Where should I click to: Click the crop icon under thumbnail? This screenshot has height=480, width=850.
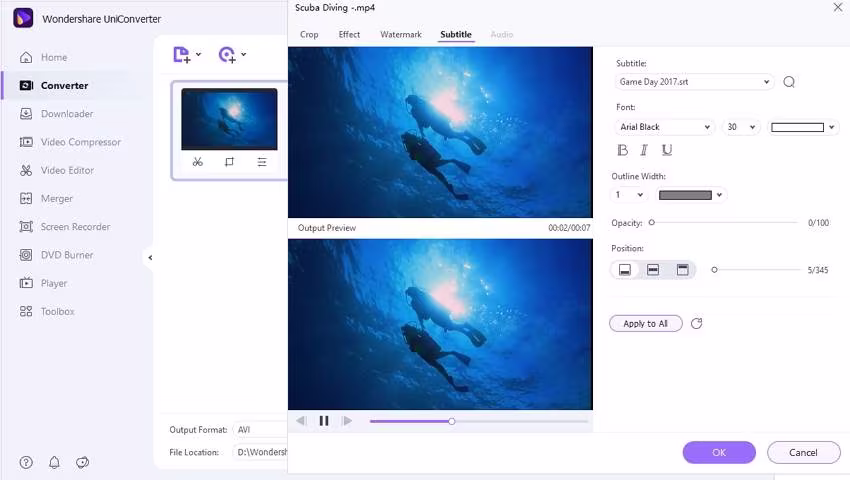click(229, 162)
